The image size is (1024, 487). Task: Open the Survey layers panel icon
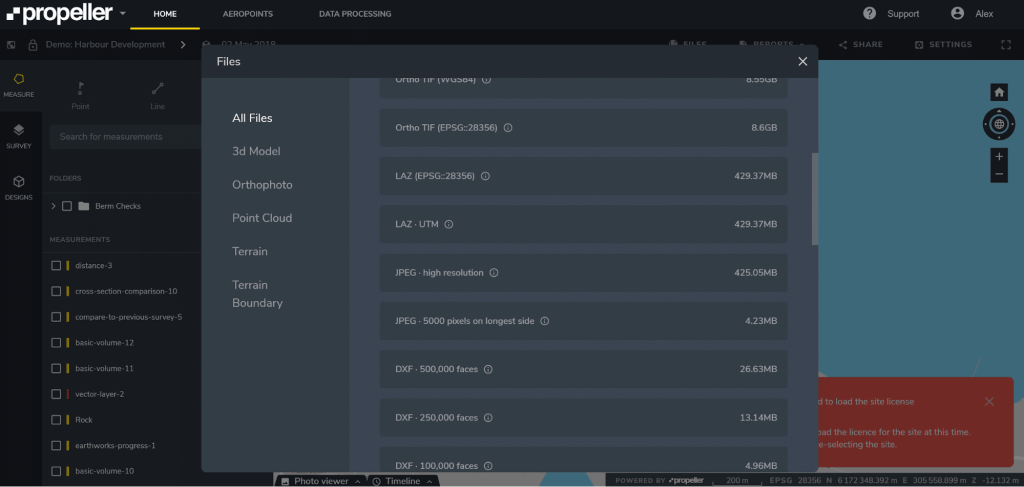click(x=19, y=131)
